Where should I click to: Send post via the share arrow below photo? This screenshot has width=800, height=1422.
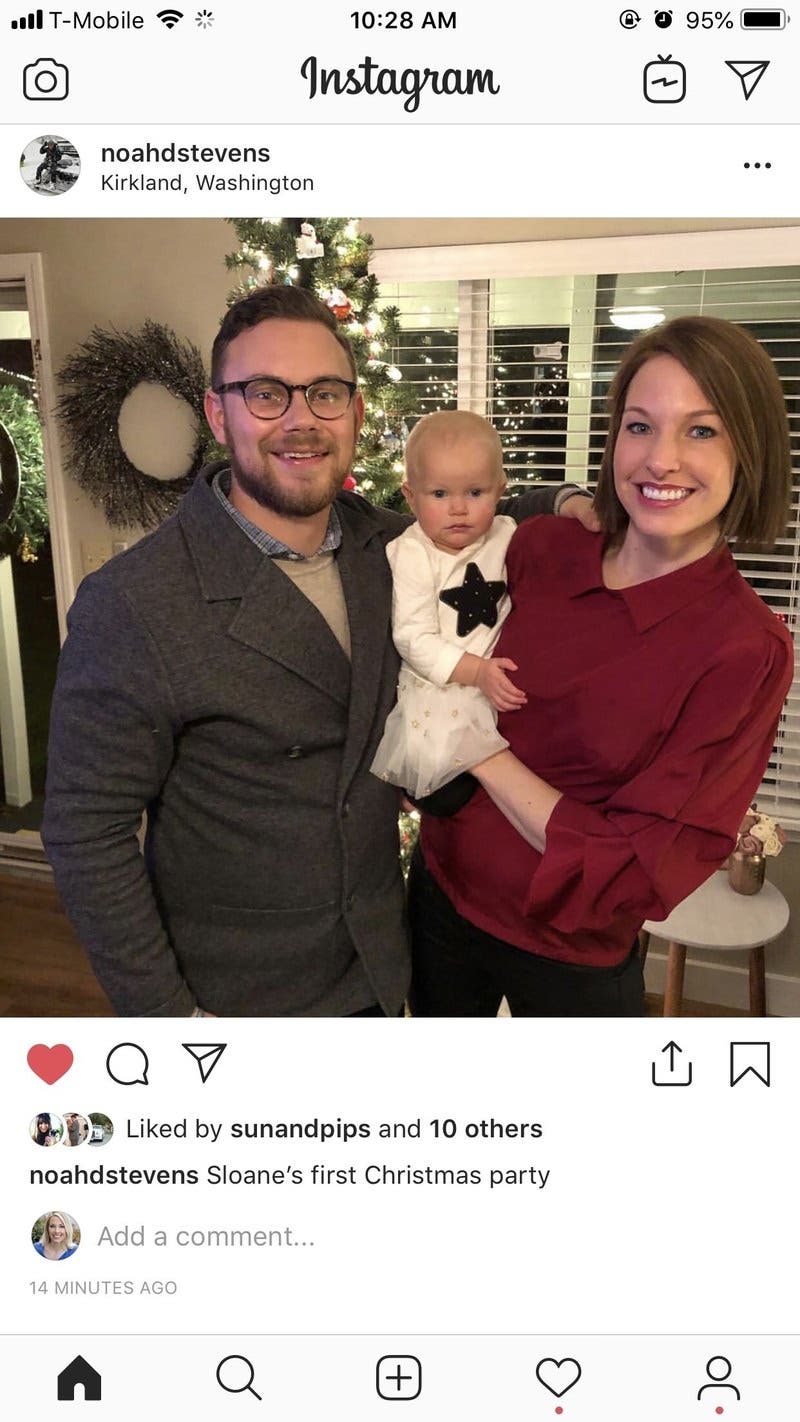tap(204, 1062)
